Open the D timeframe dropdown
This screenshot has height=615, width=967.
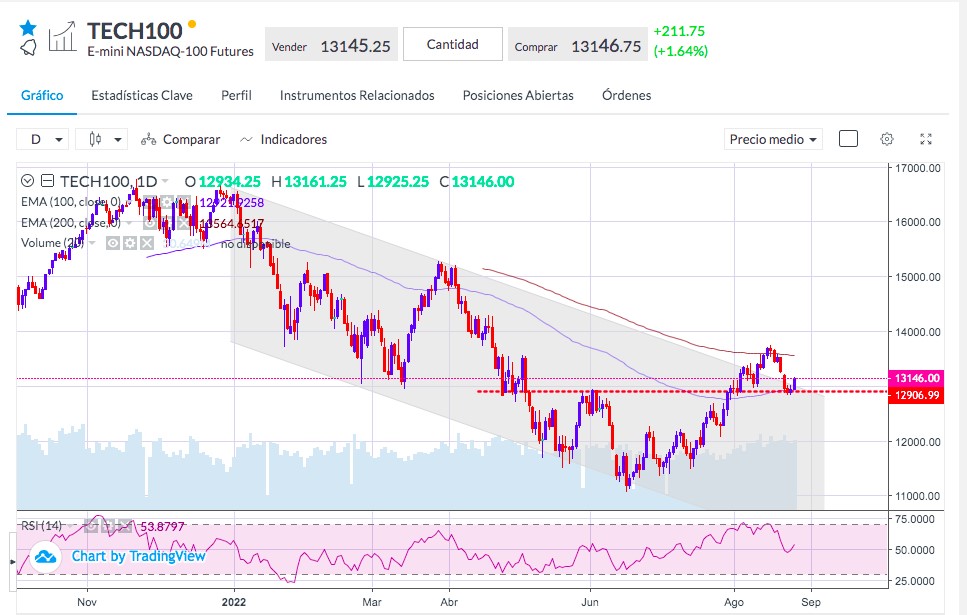(x=42, y=139)
